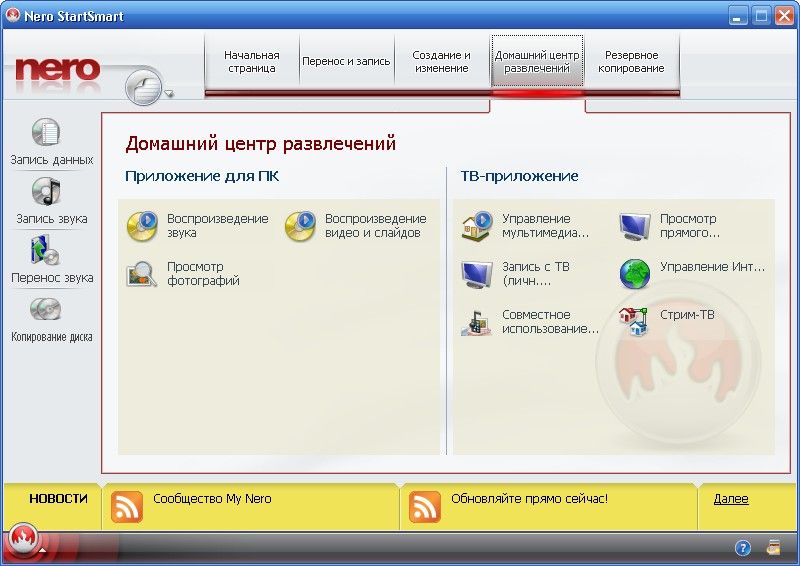The width and height of the screenshot is (800, 566).
Task: Click the Nero StartSmart title bar icon
Action: coord(13,15)
